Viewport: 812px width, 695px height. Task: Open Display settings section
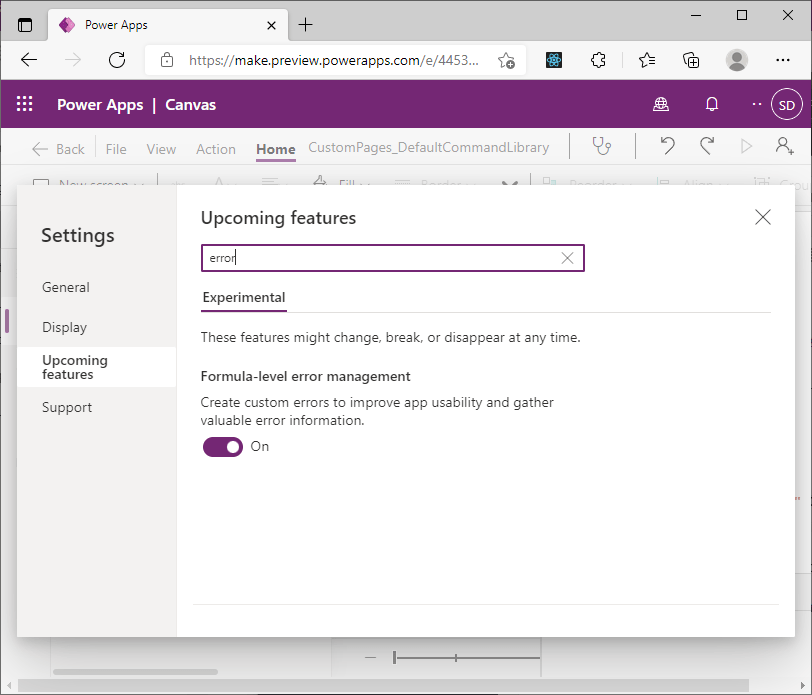(x=65, y=327)
